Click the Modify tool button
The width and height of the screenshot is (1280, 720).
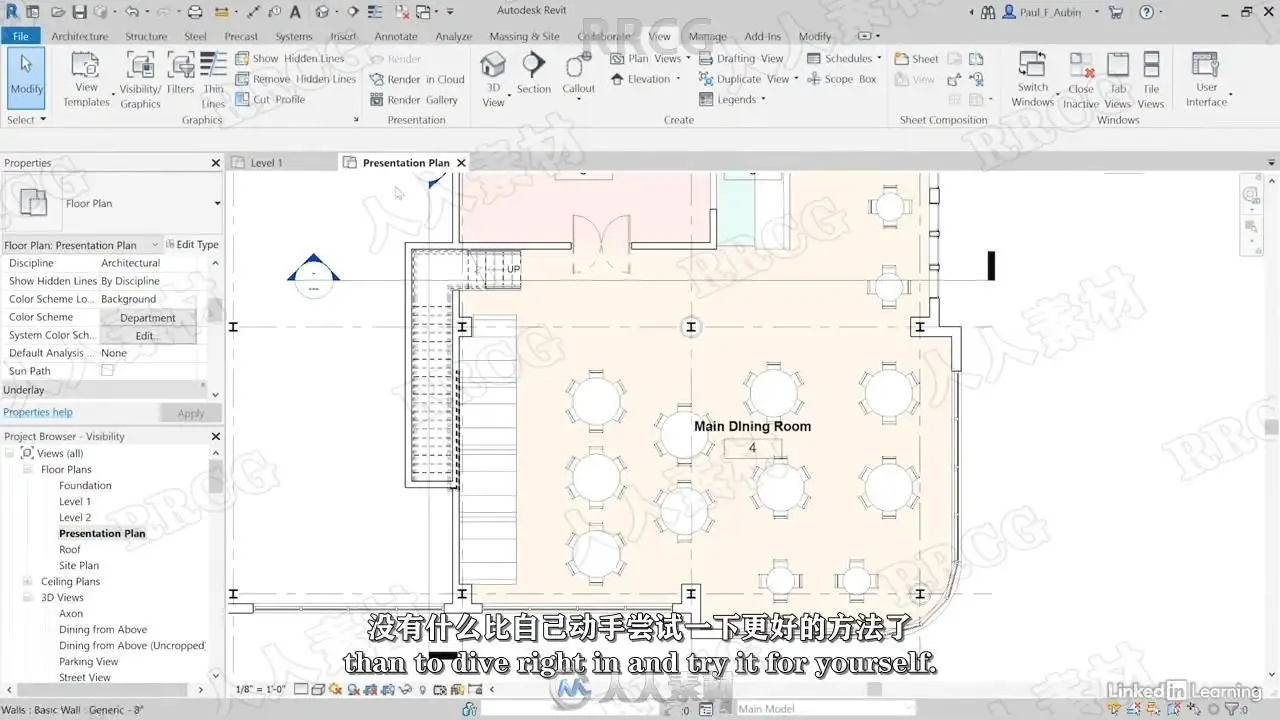[26, 77]
